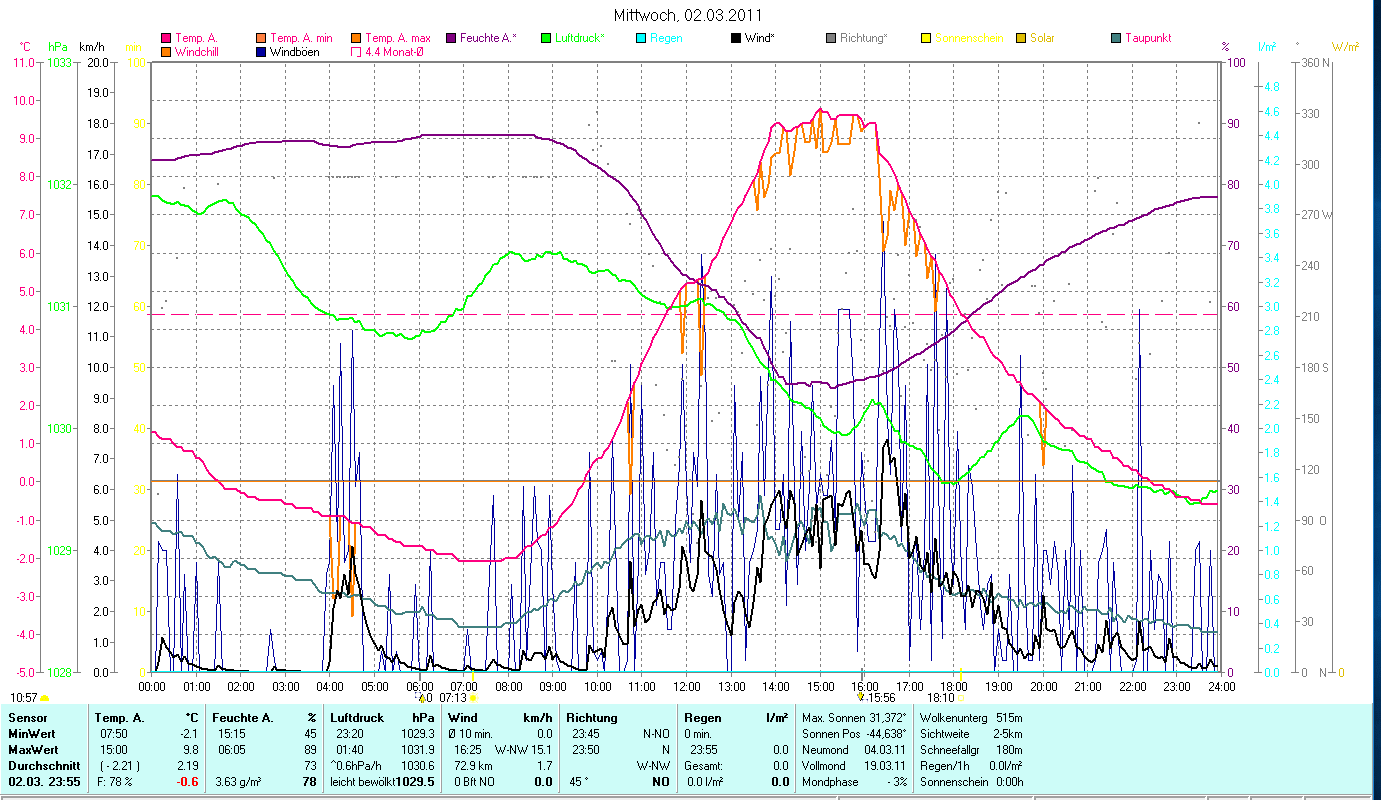
Task: Click the purple Feuchte A.* legend square
Action: 451,39
